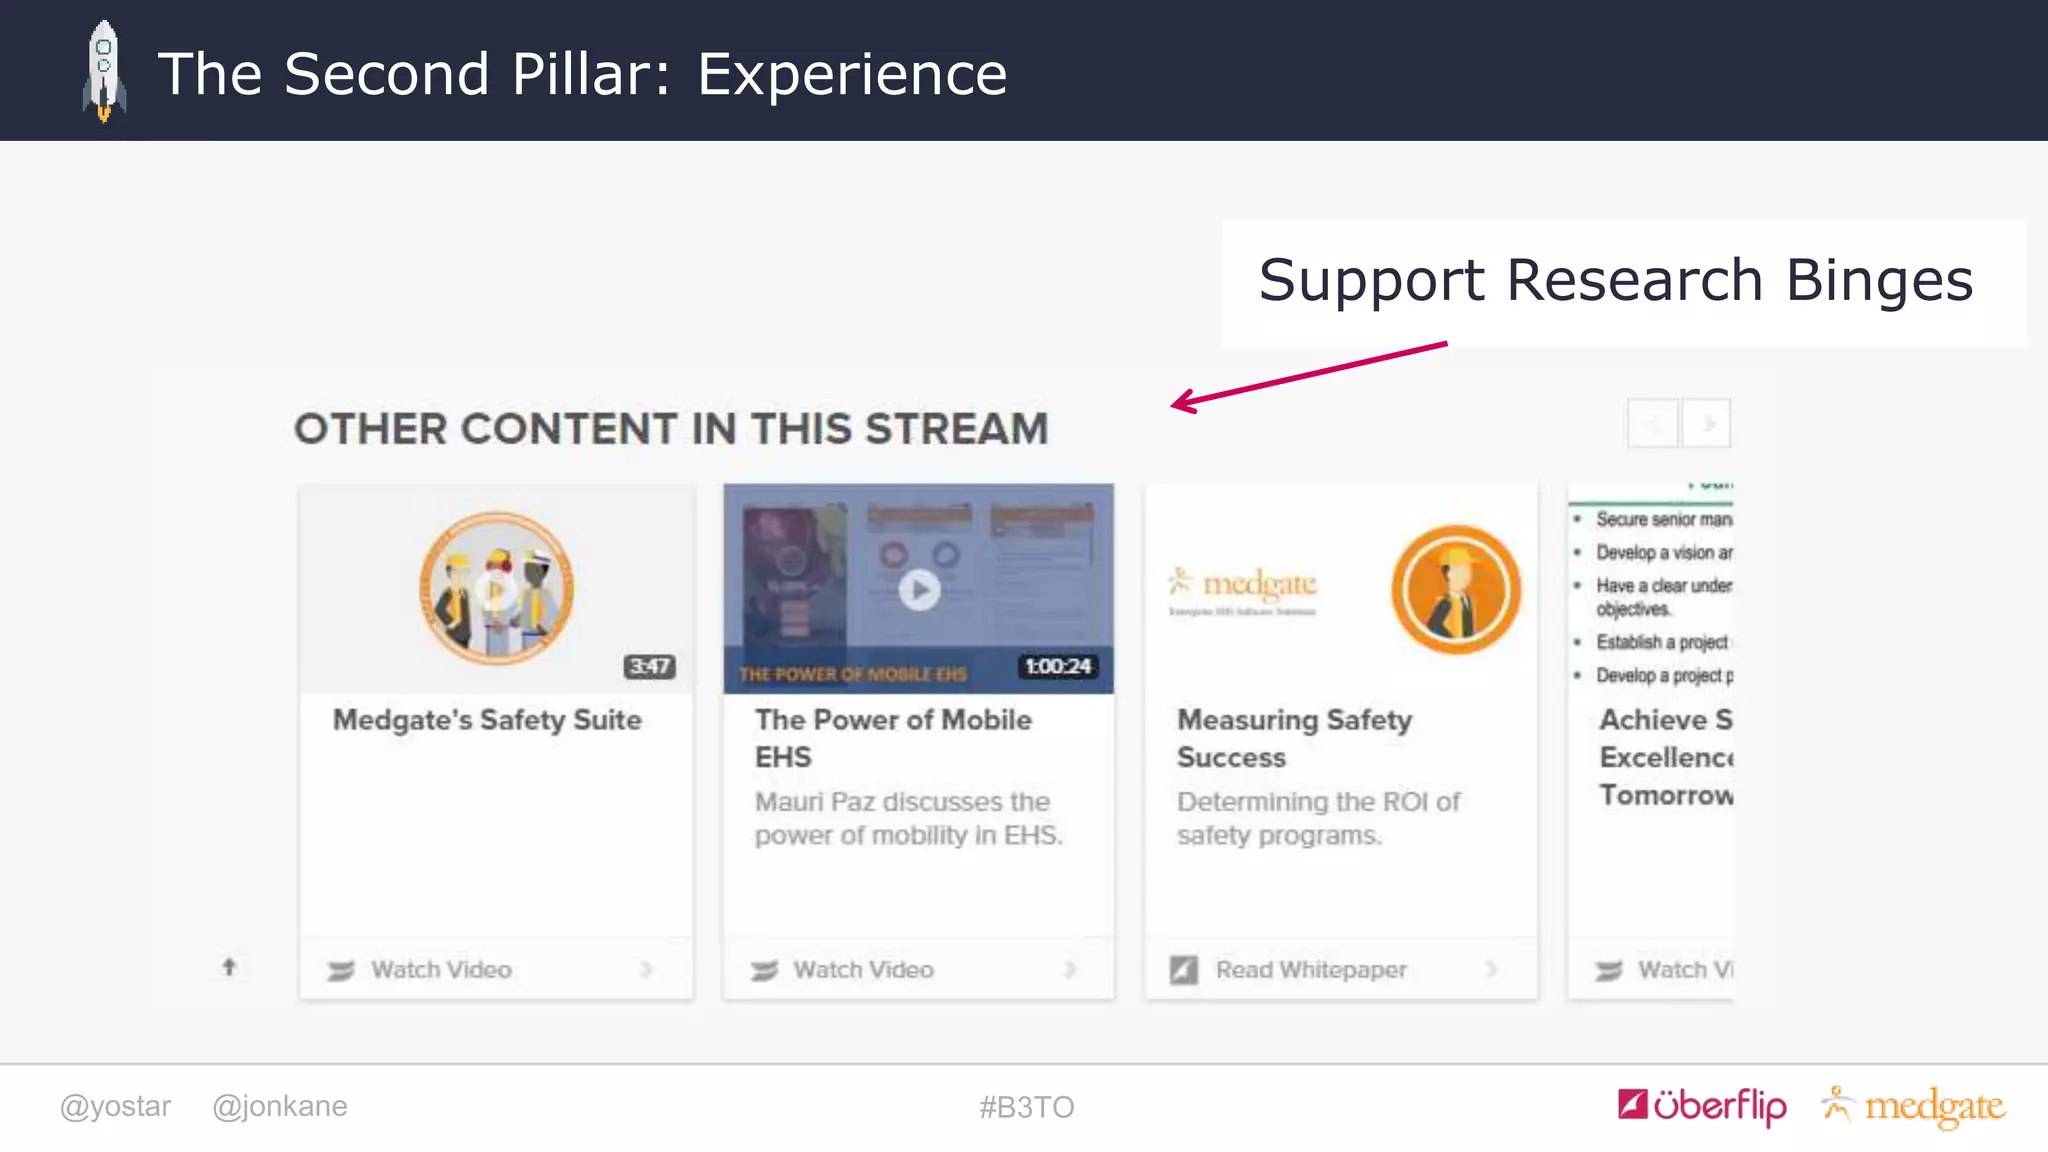Click Determining the ROI description text
This screenshot has width=2048, height=1152.
[x=1318, y=818]
